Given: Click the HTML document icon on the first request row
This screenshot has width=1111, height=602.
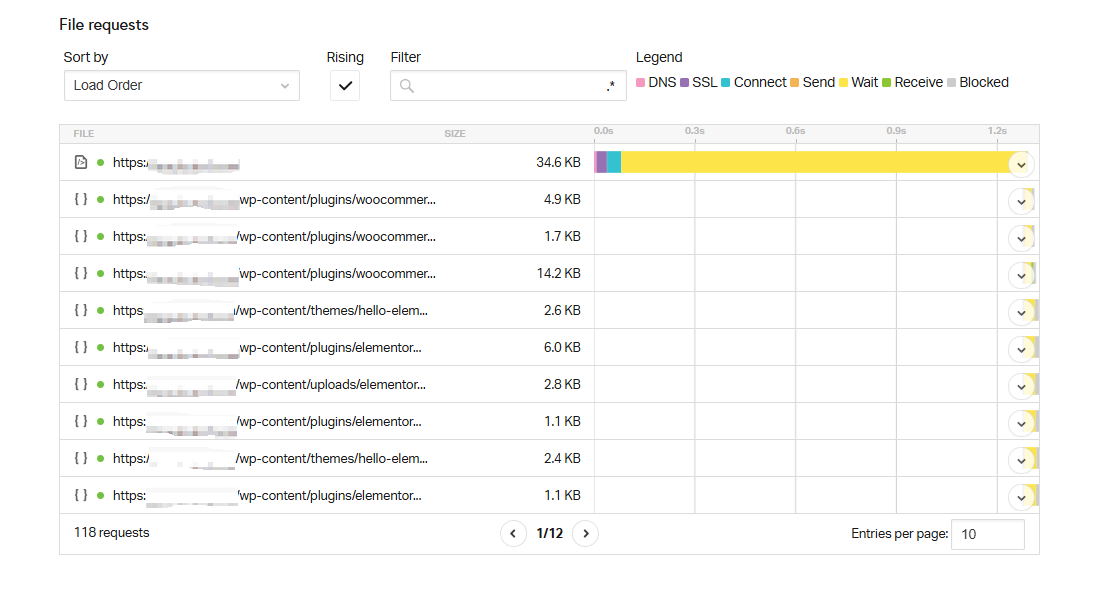Looking at the screenshot, I should [x=81, y=162].
